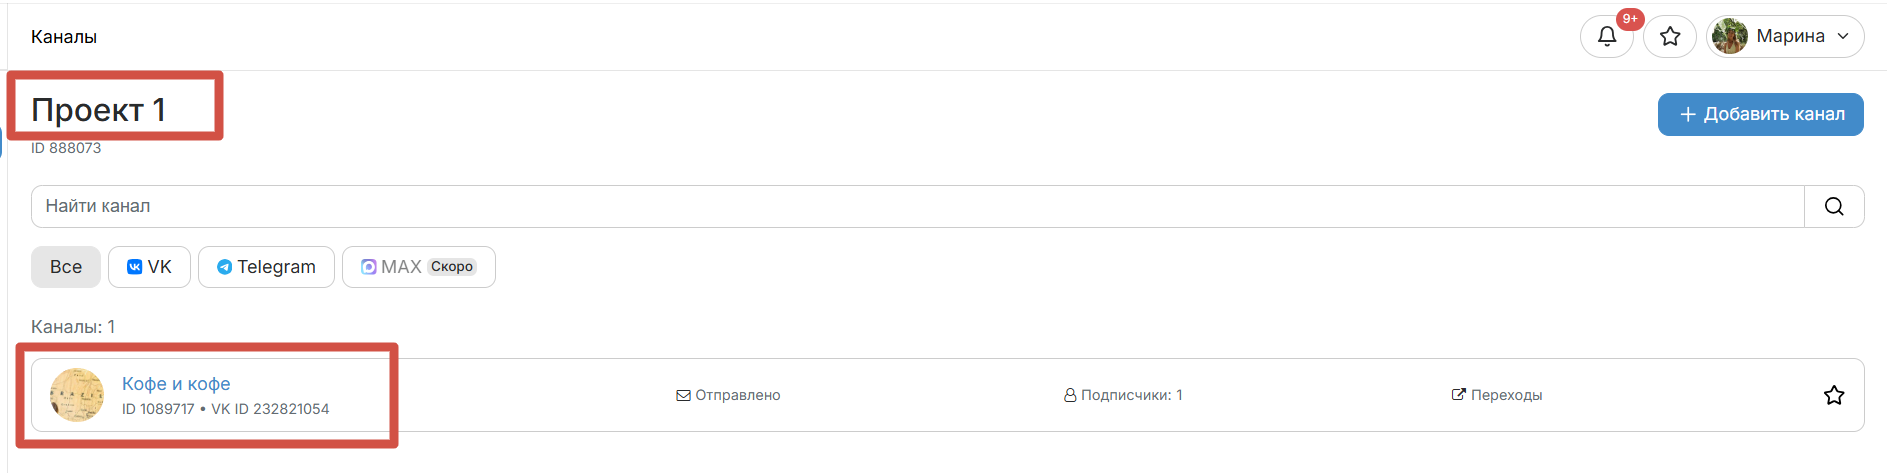
Task: Click the Отправлено envelope icon
Action: click(683, 395)
